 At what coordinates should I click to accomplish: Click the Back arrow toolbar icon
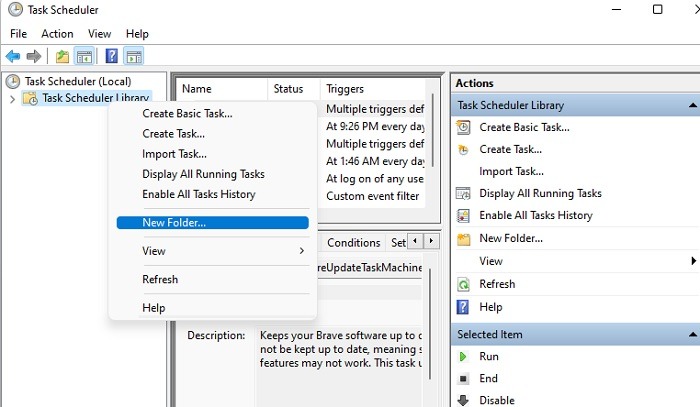[x=13, y=56]
